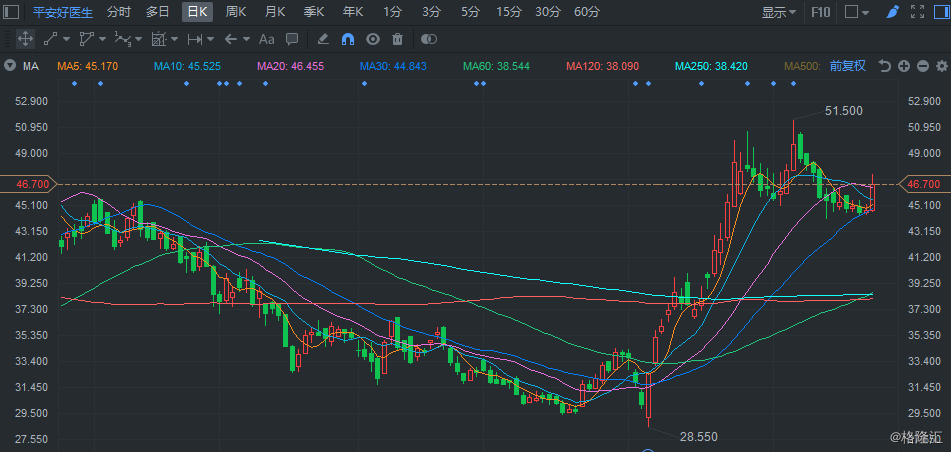Open the F10 company info button
This screenshot has width=951, height=452.
click(x=821, y=12)
